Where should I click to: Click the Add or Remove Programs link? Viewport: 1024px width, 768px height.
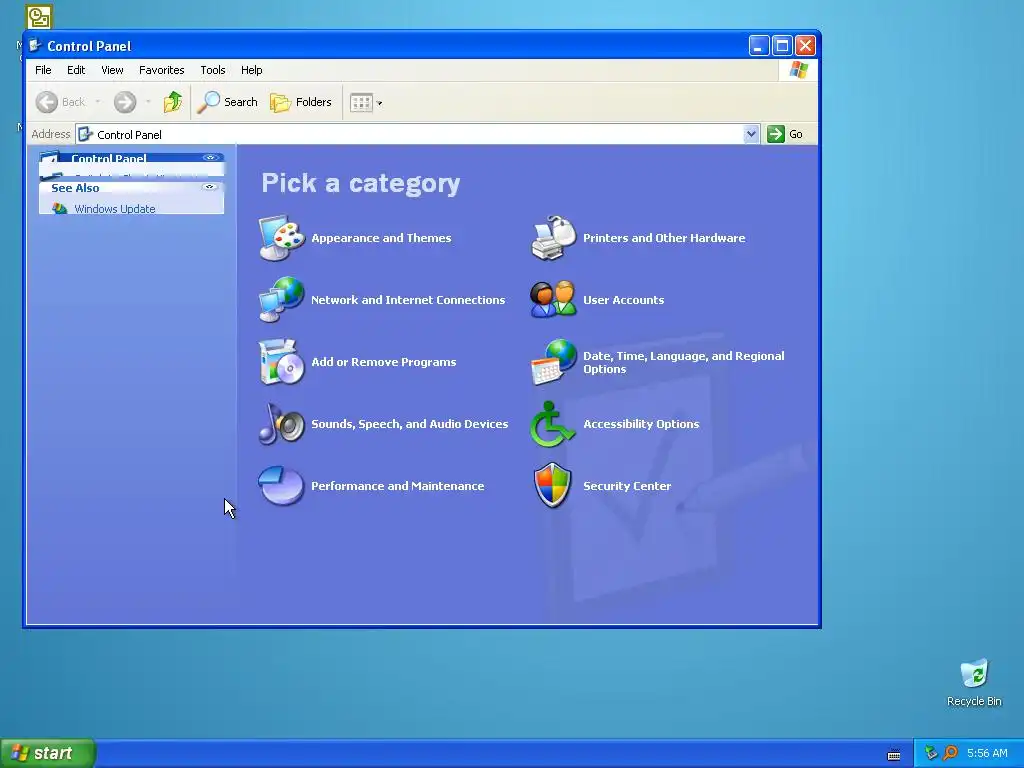coord(384,362)
